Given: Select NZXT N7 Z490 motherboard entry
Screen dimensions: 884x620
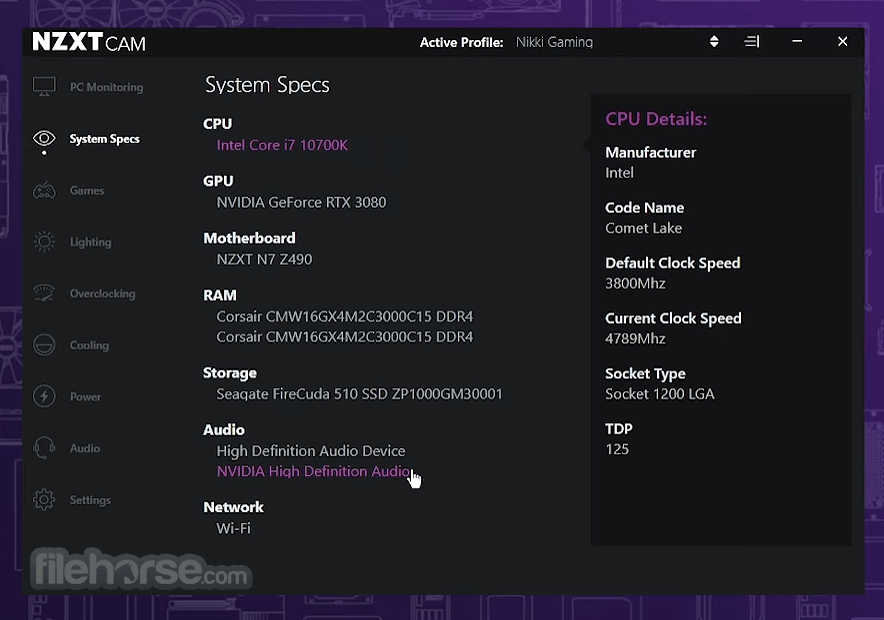Looking at the screenshot, I should 264,259.
